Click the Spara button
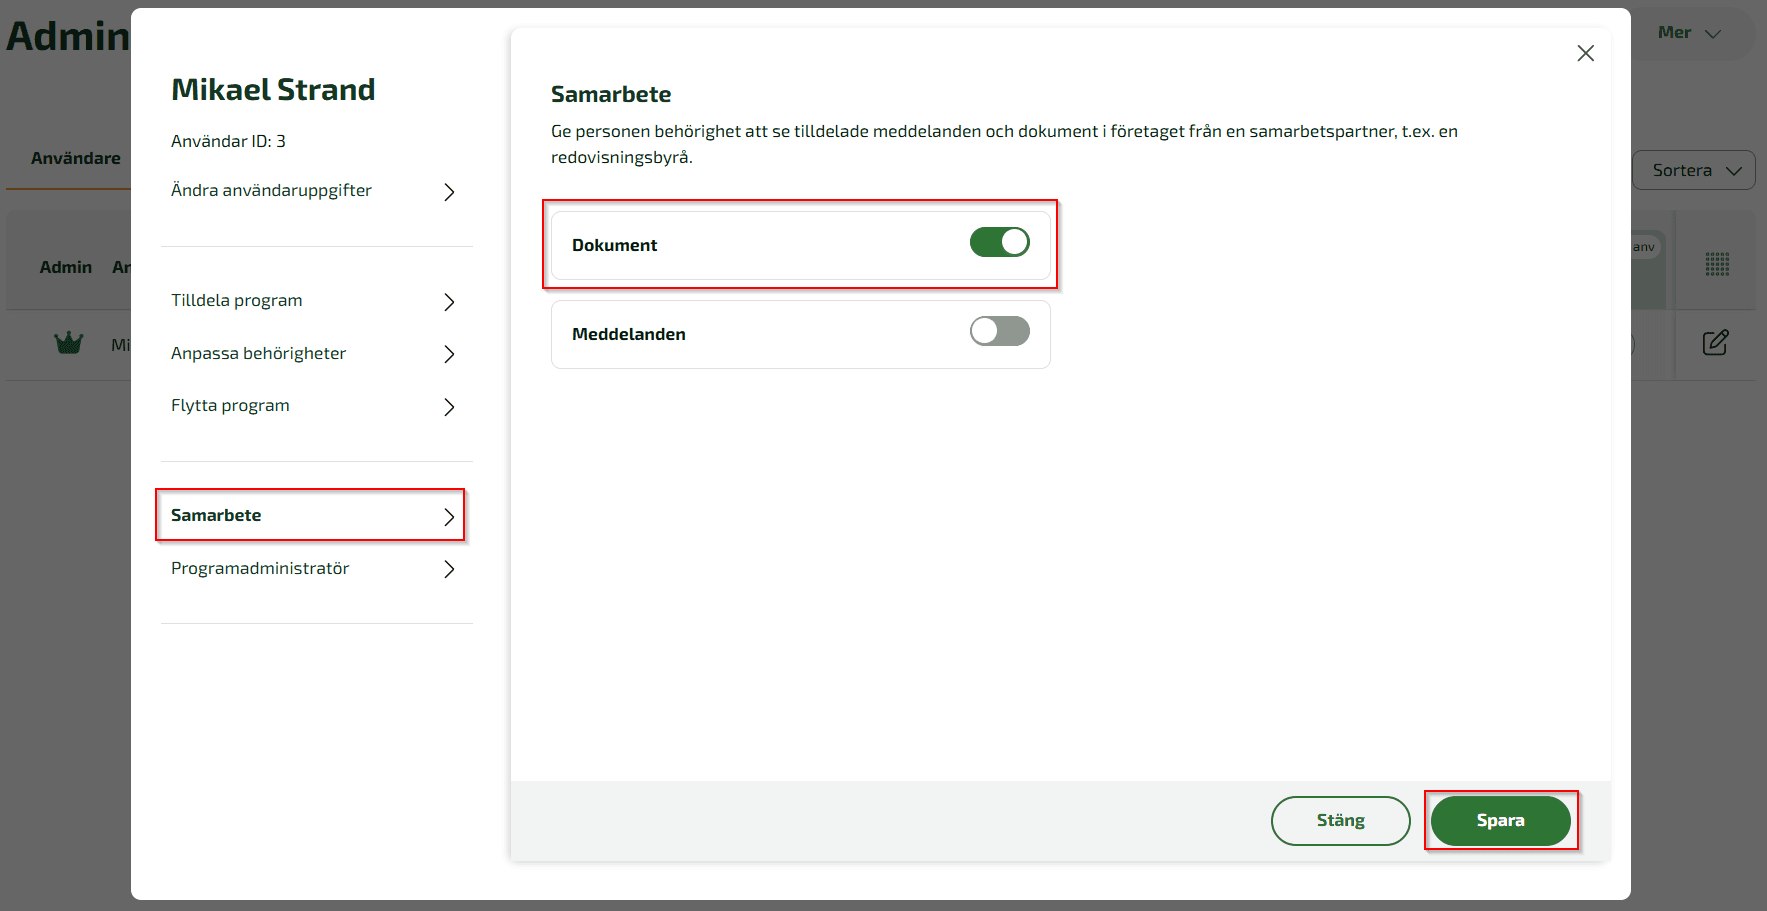The height and width of the screenshot is (911, 1767). 1501,820
